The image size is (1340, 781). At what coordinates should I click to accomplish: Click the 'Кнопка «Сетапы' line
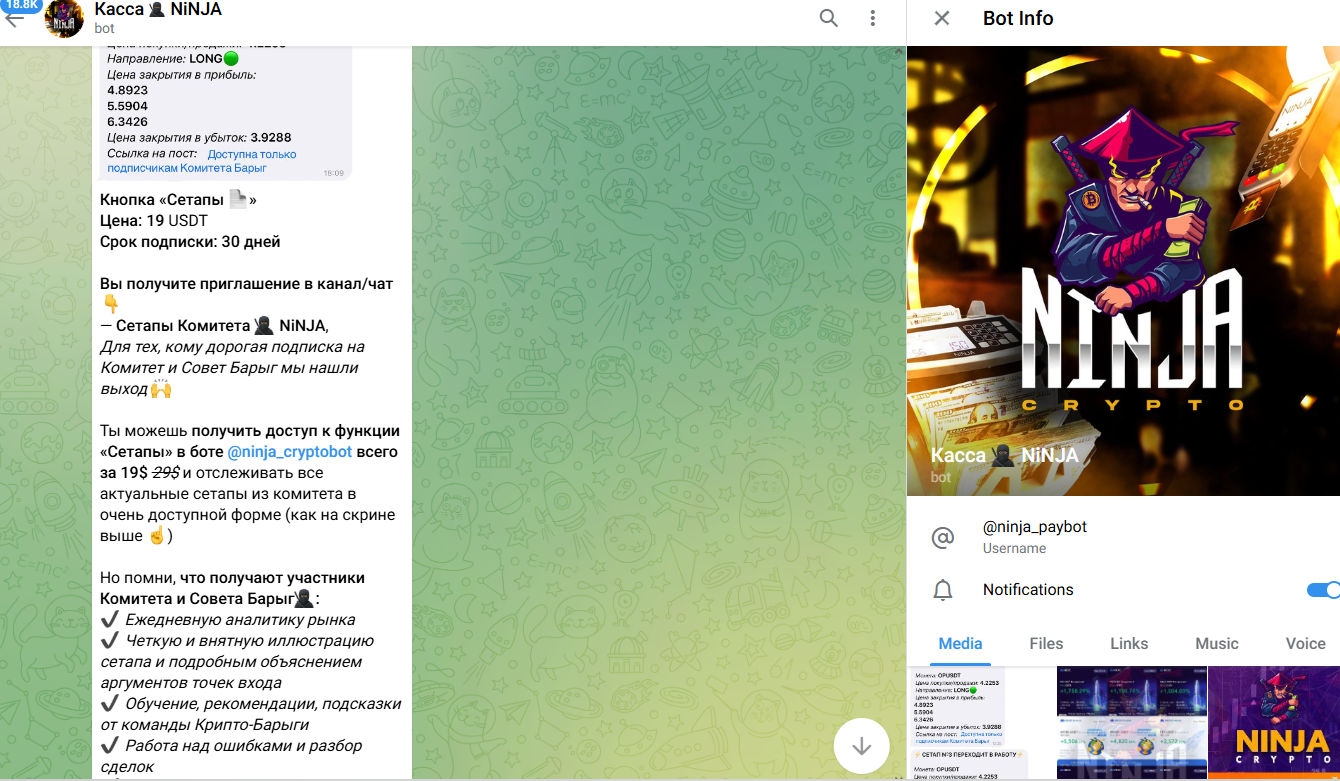coord(178,200)
